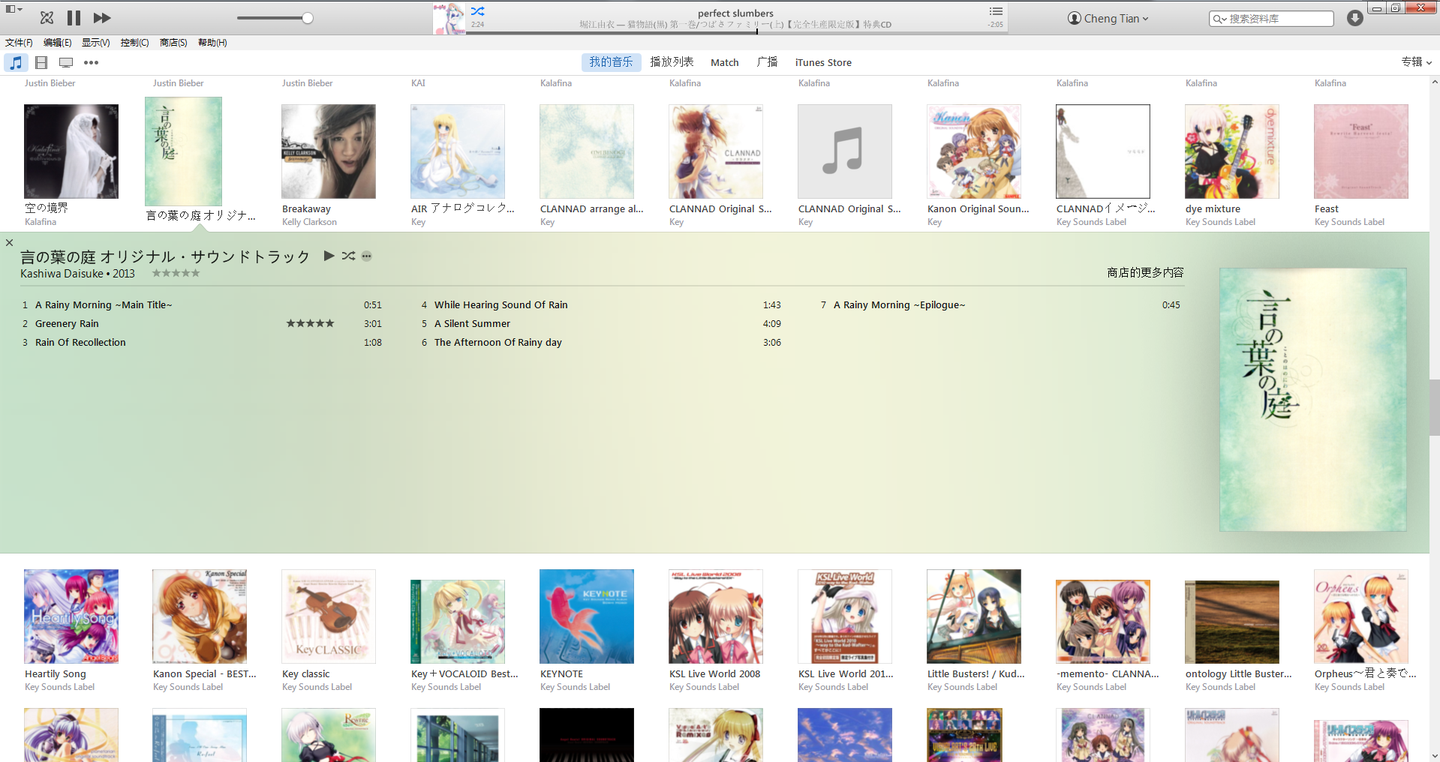Open the search options magnifier dropdown
This screenshot has height=762, width=1440.
click(1219, 19)
